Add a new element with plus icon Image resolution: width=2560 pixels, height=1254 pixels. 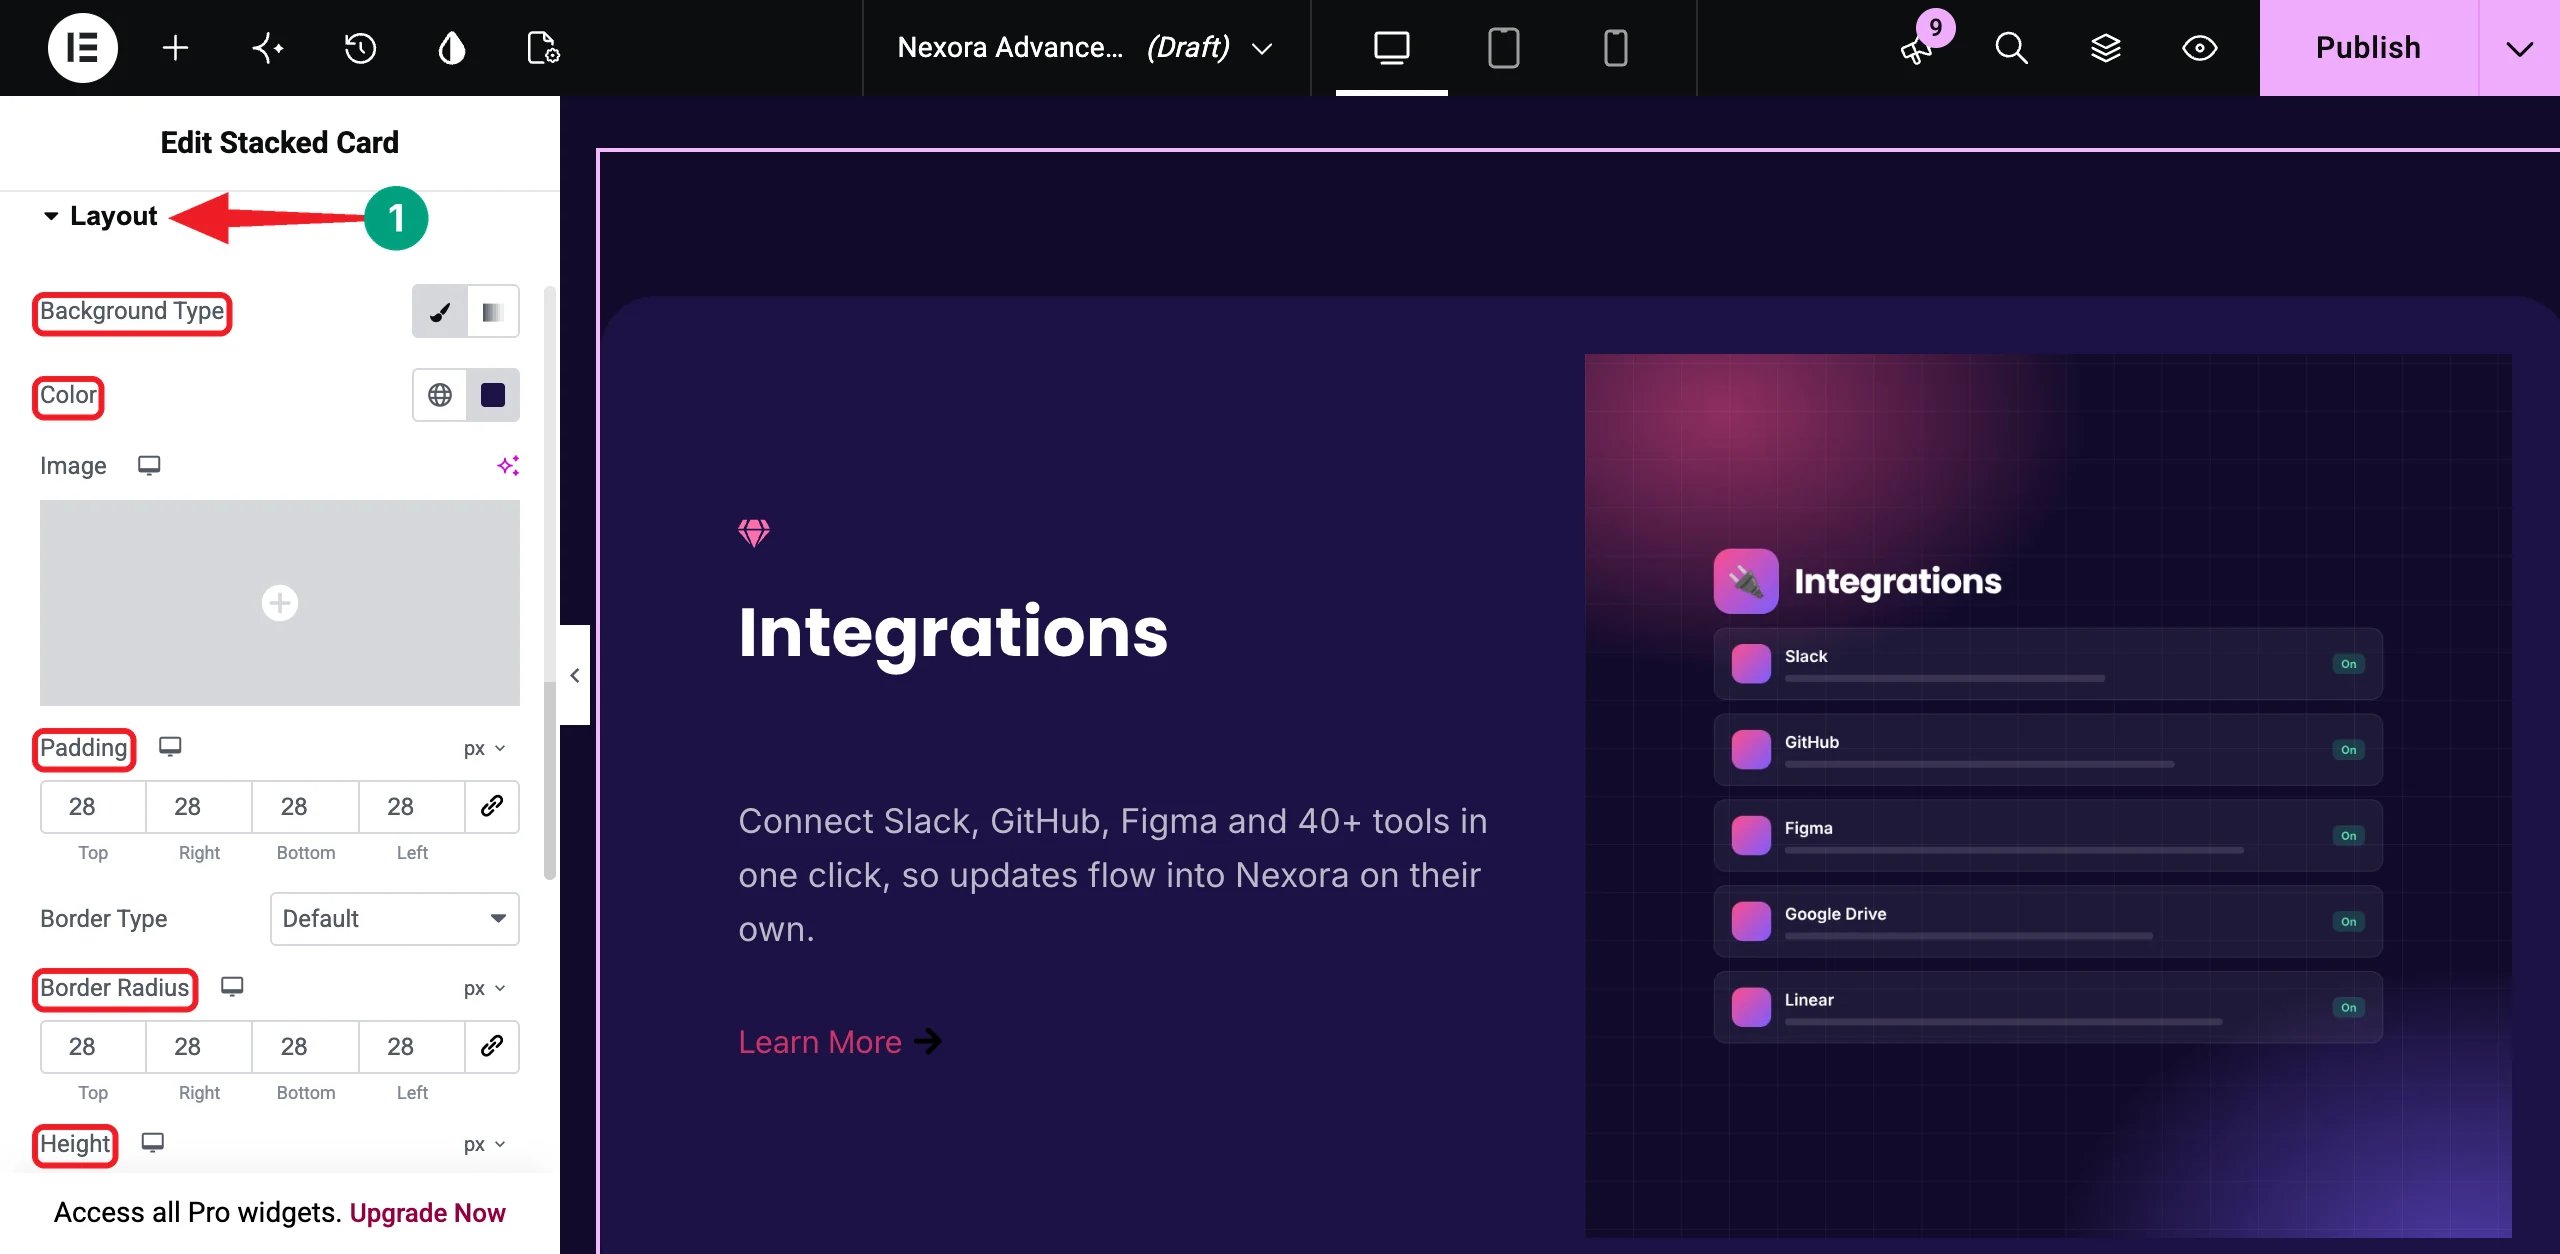175,47
